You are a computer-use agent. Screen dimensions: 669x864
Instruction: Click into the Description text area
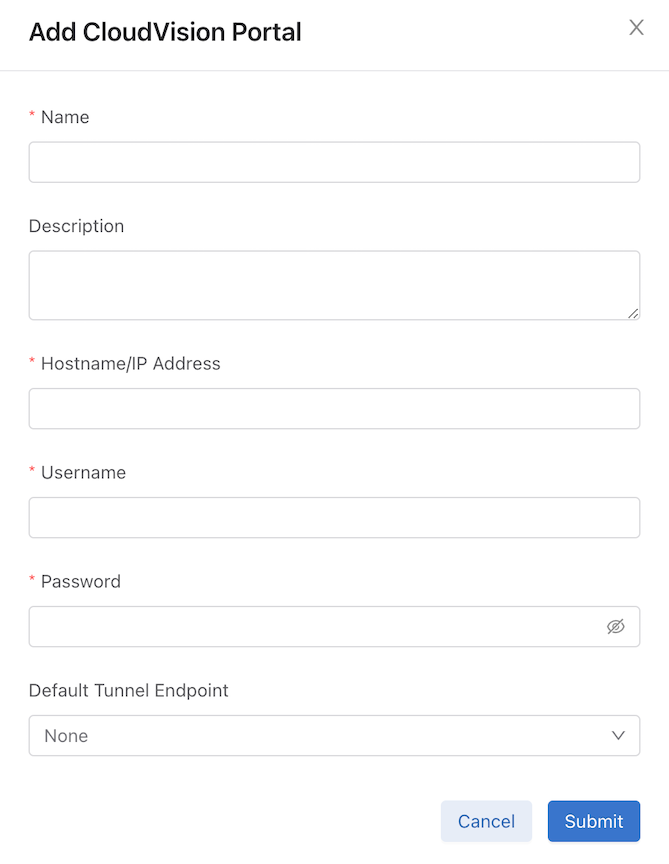click(334, 285)
